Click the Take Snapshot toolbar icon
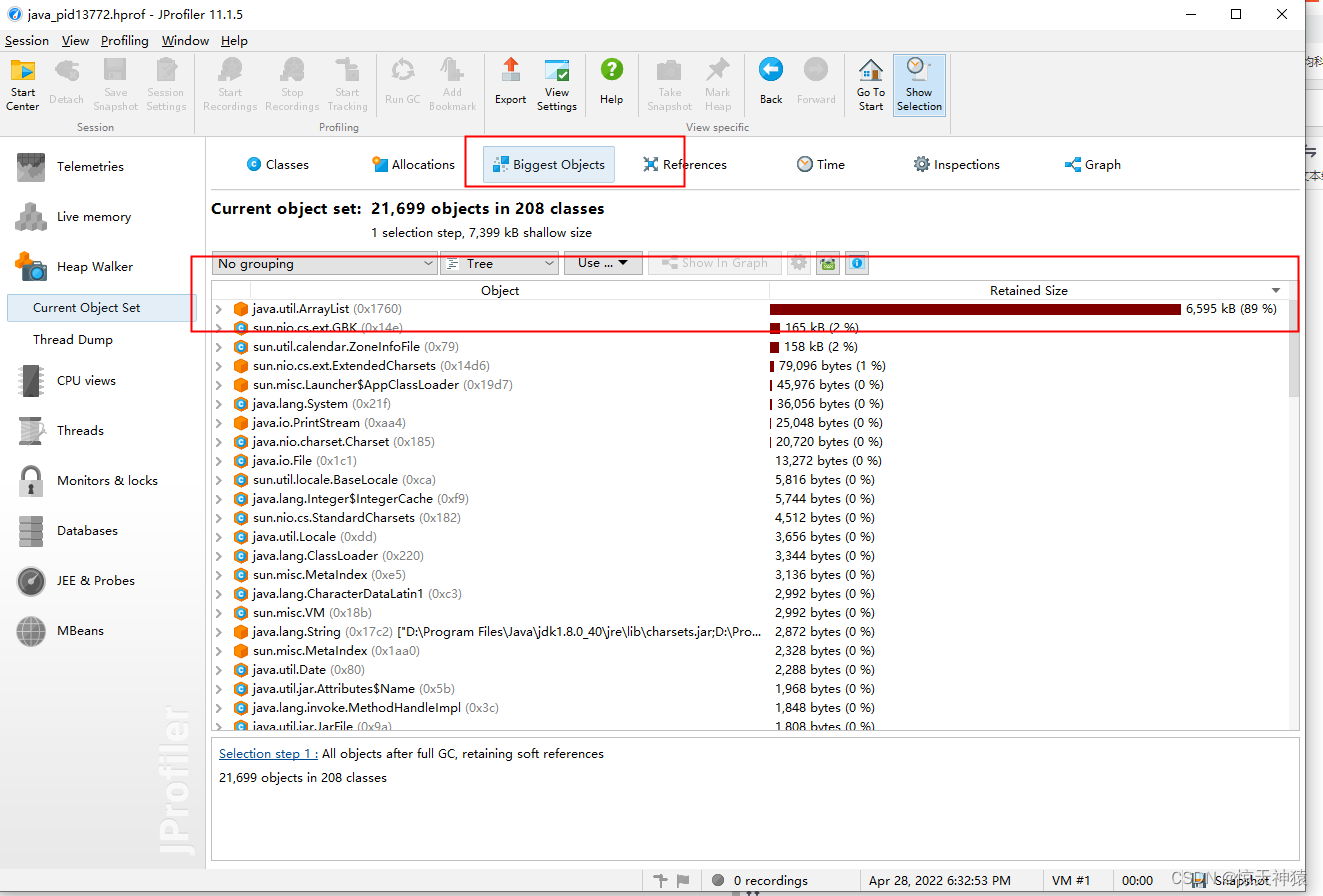The height and width of the screenshot is (896, 1323). [669, 85]
